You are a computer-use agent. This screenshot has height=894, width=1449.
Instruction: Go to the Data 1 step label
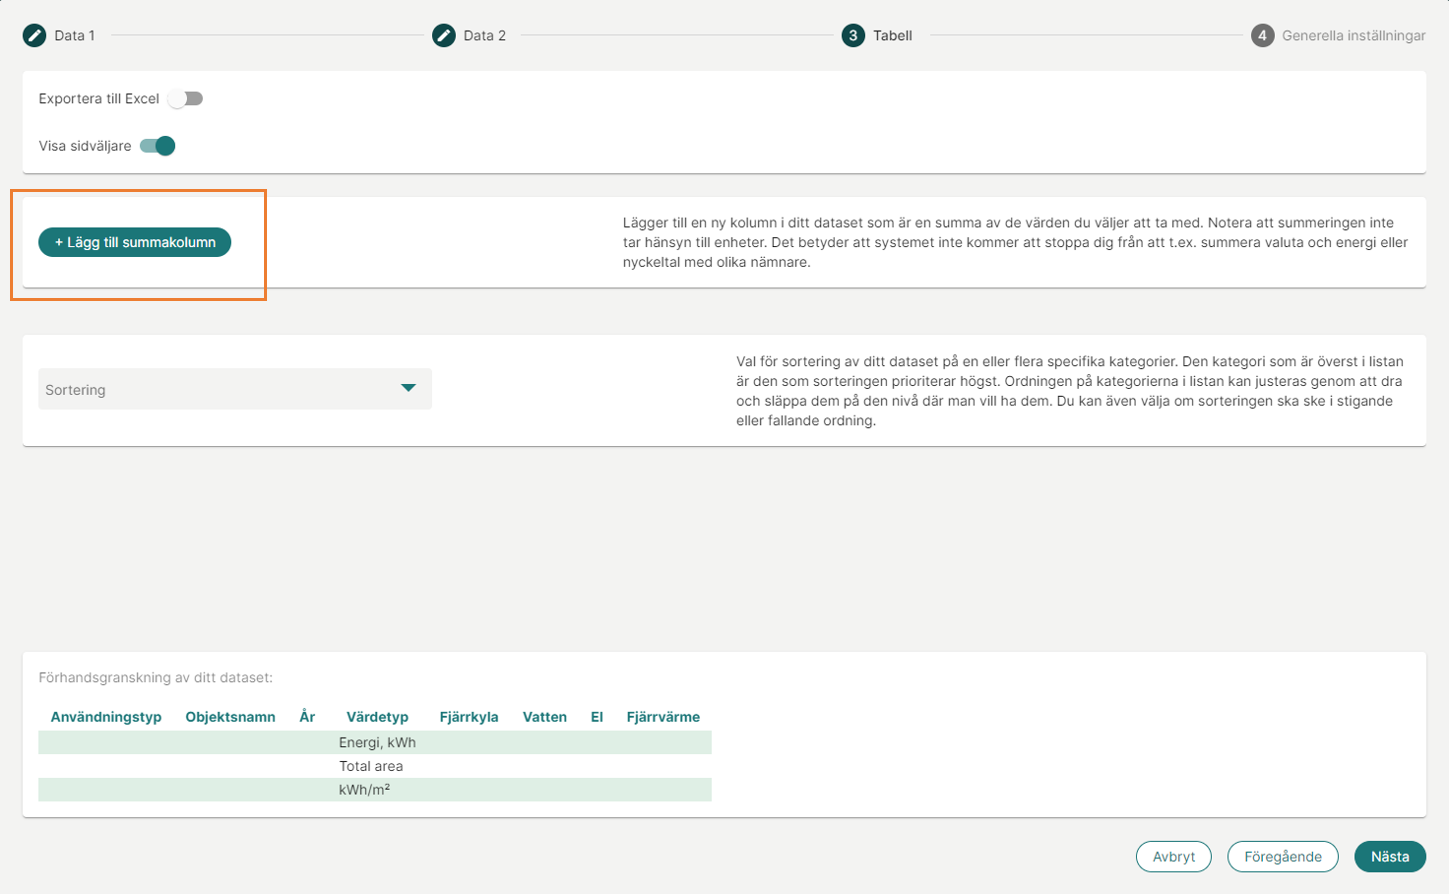74,36
